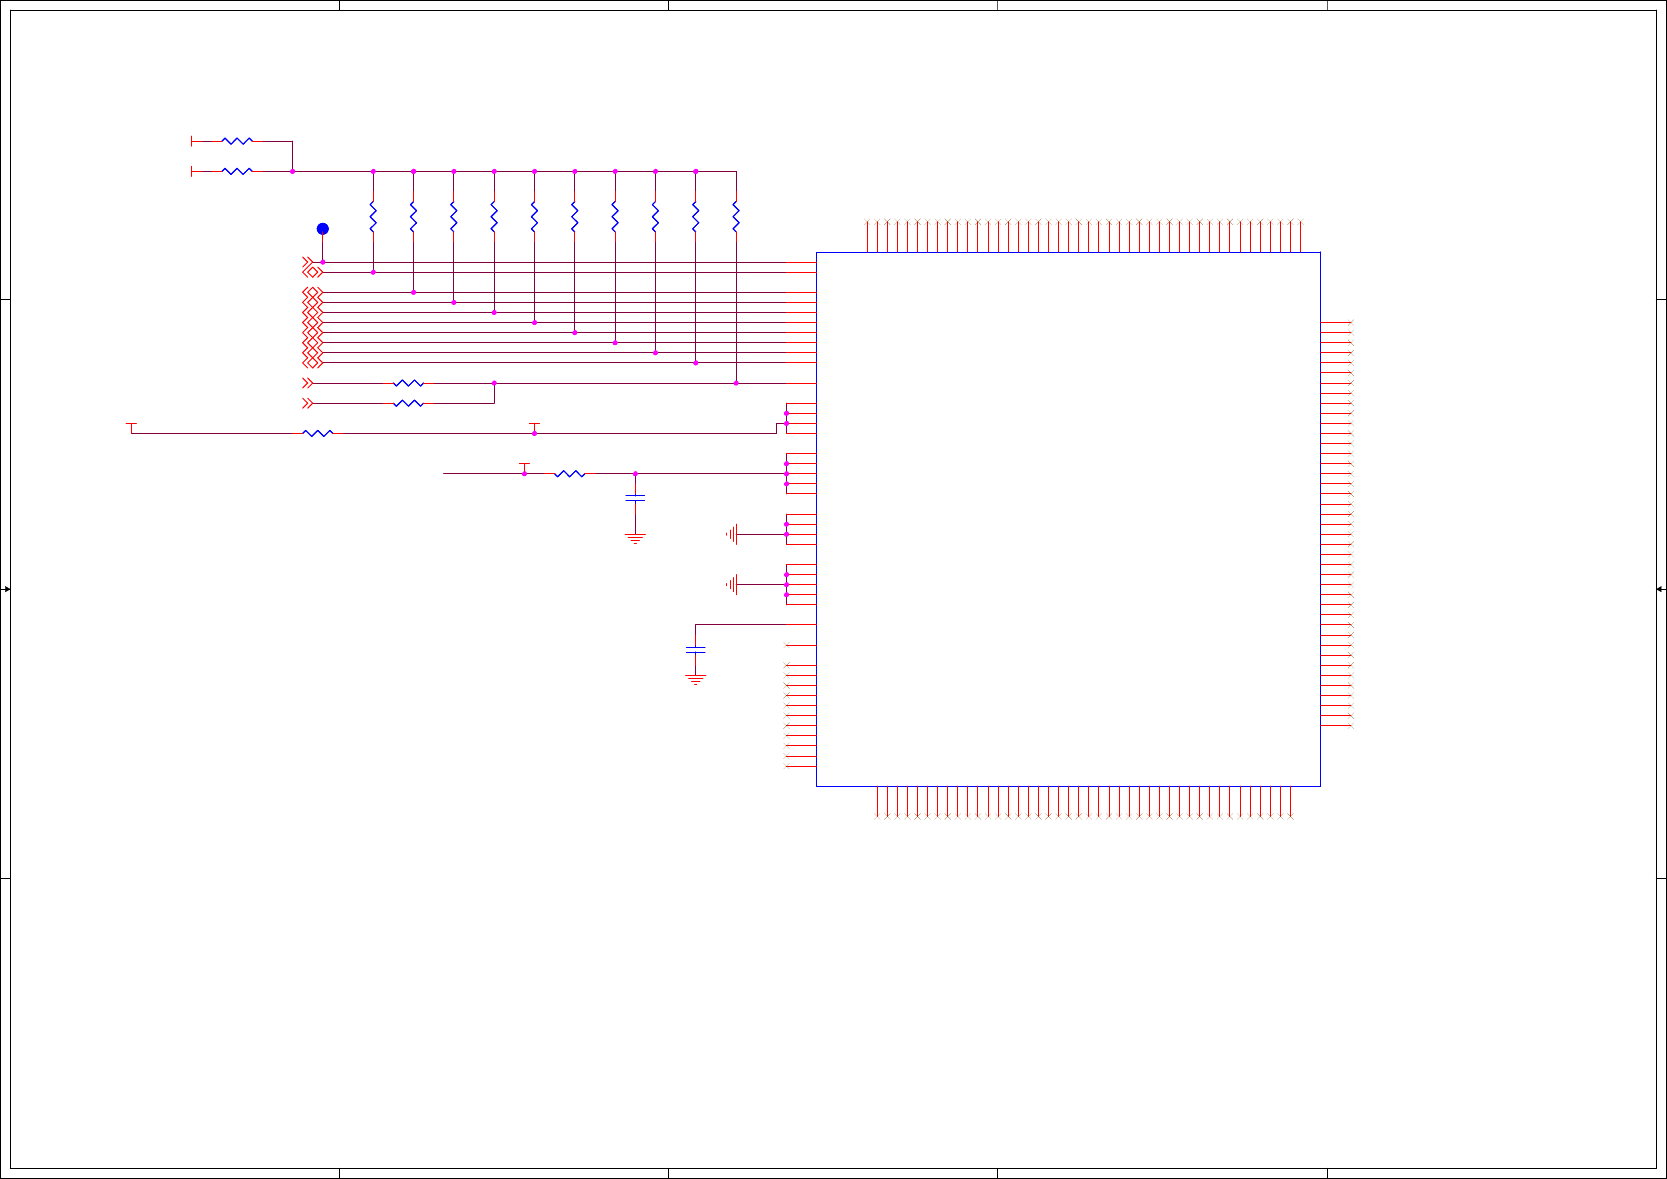Select the power symbol at the far-left wire end

coord(131,426)
